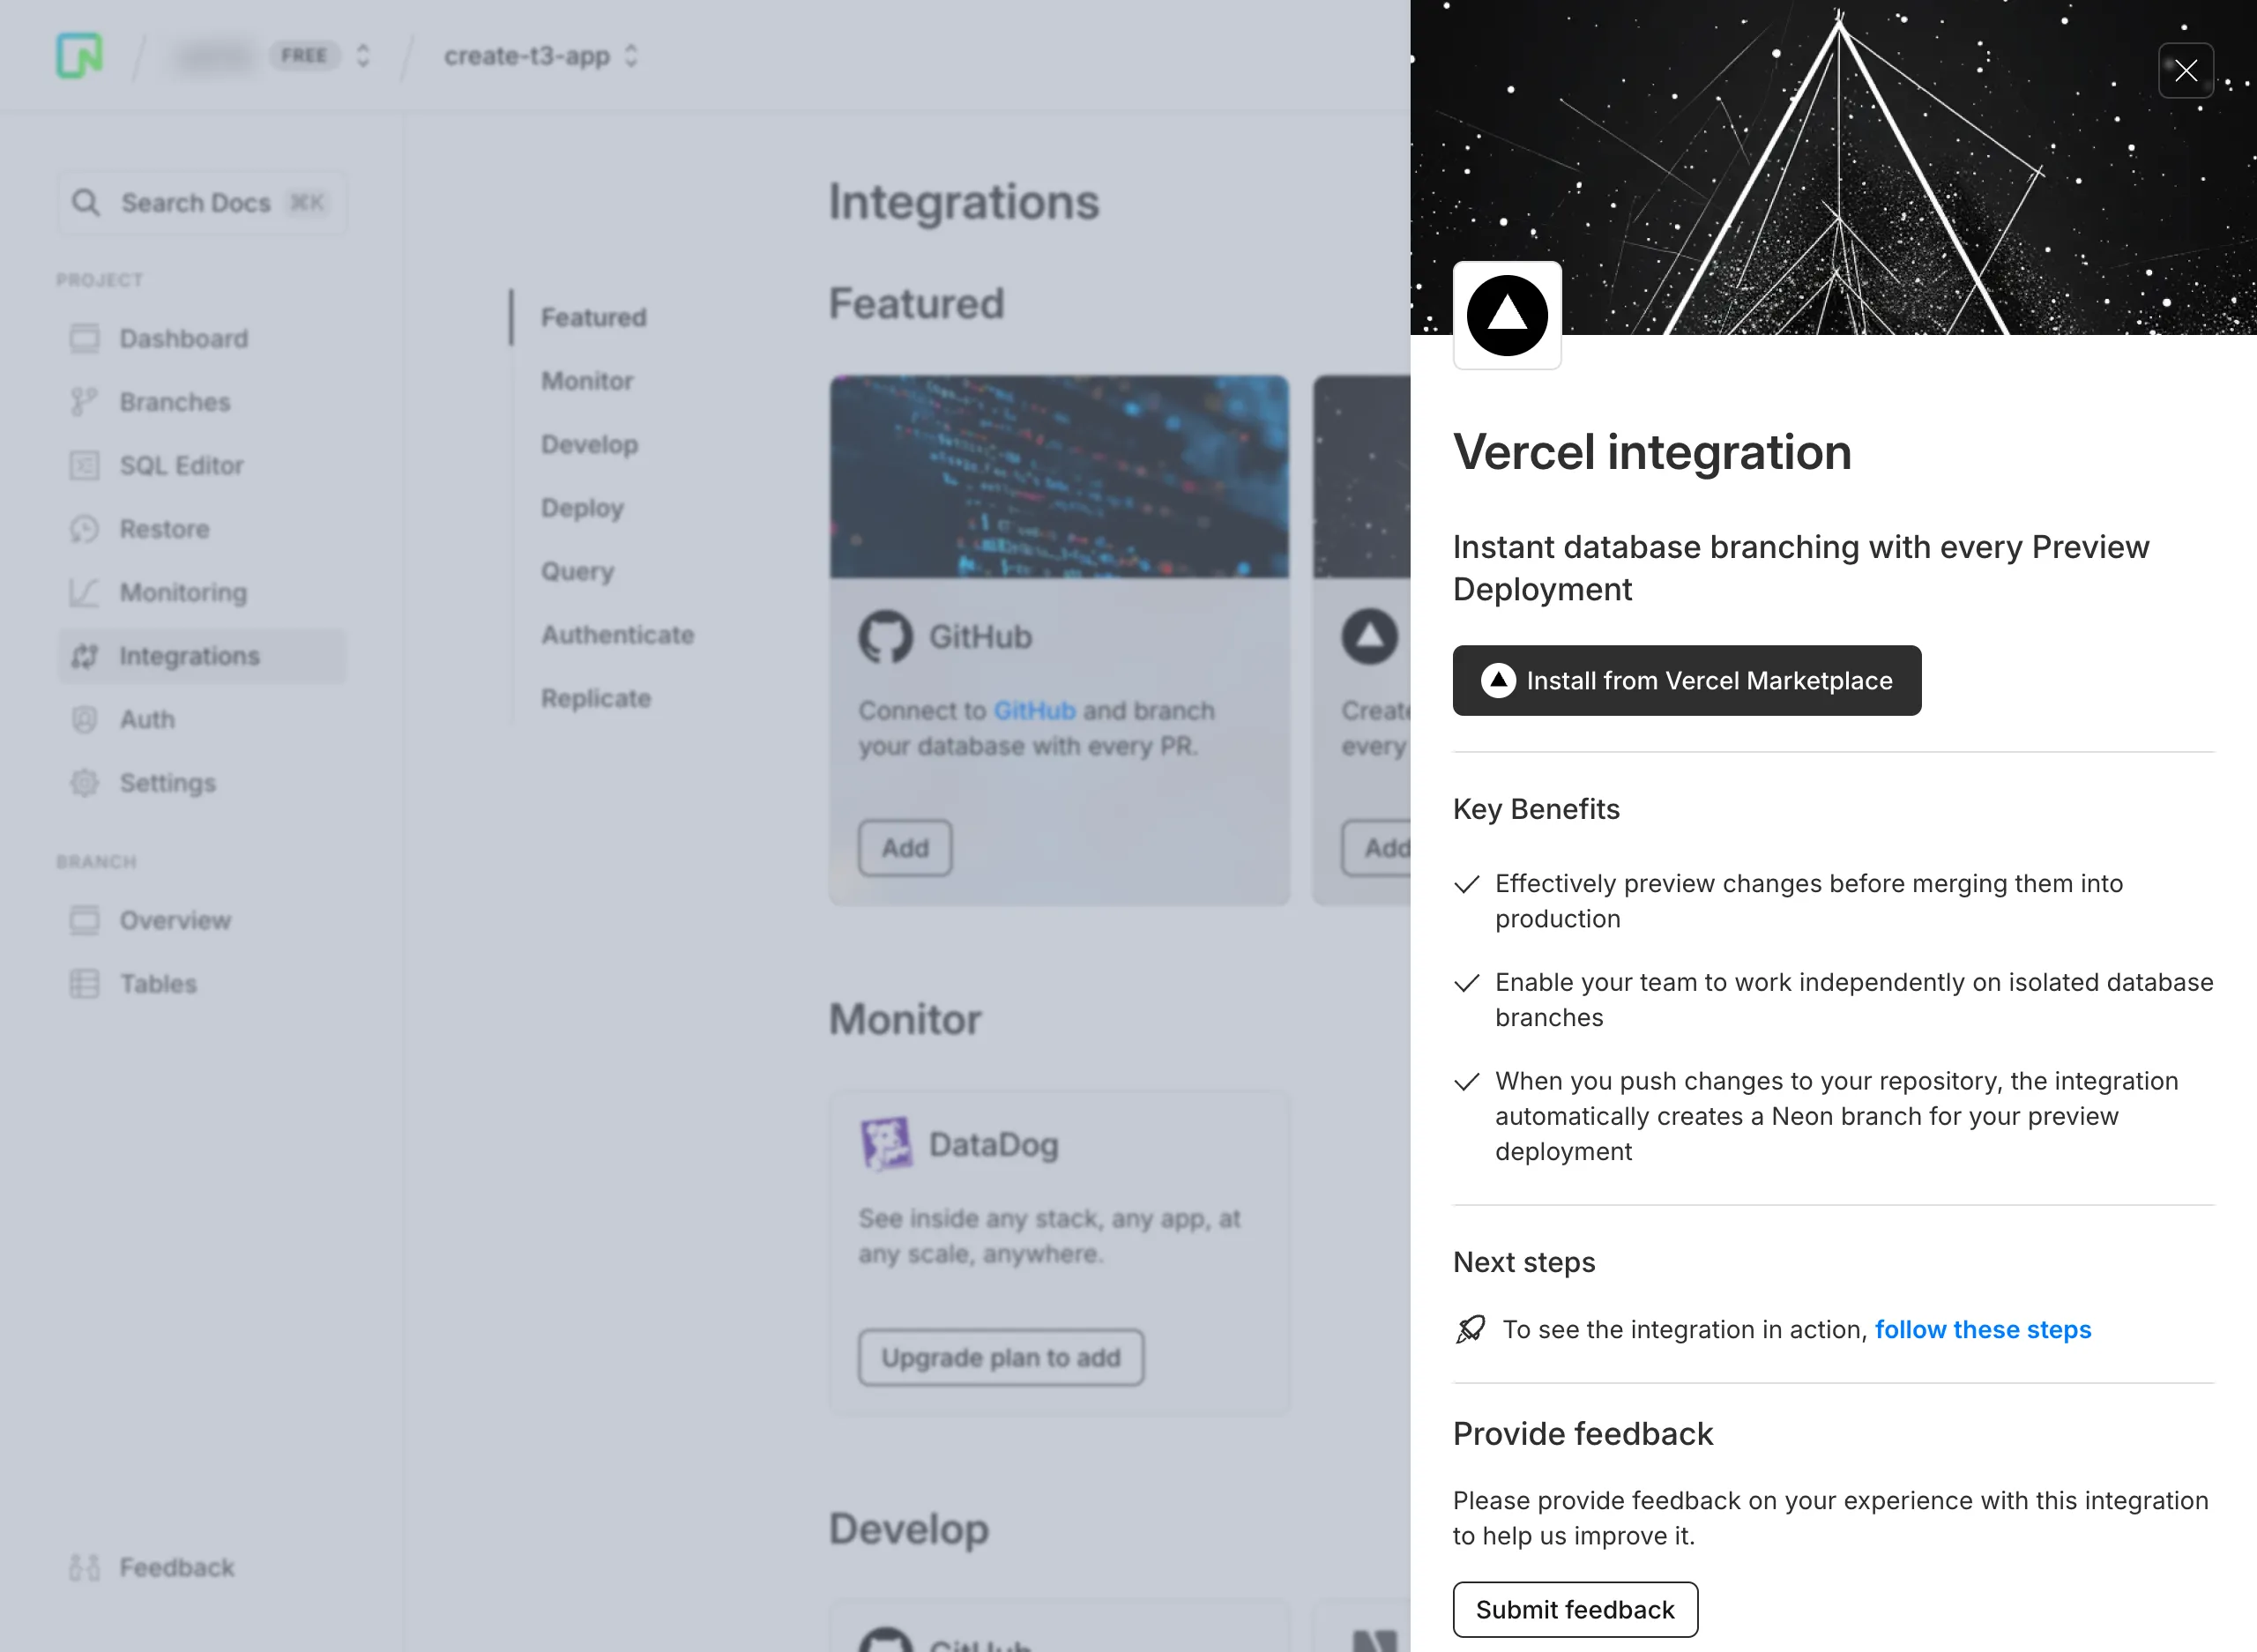The image size is (2257, 1652).
Task: Click the SQL Editor sidebar icon
Action: pos(85,465)
